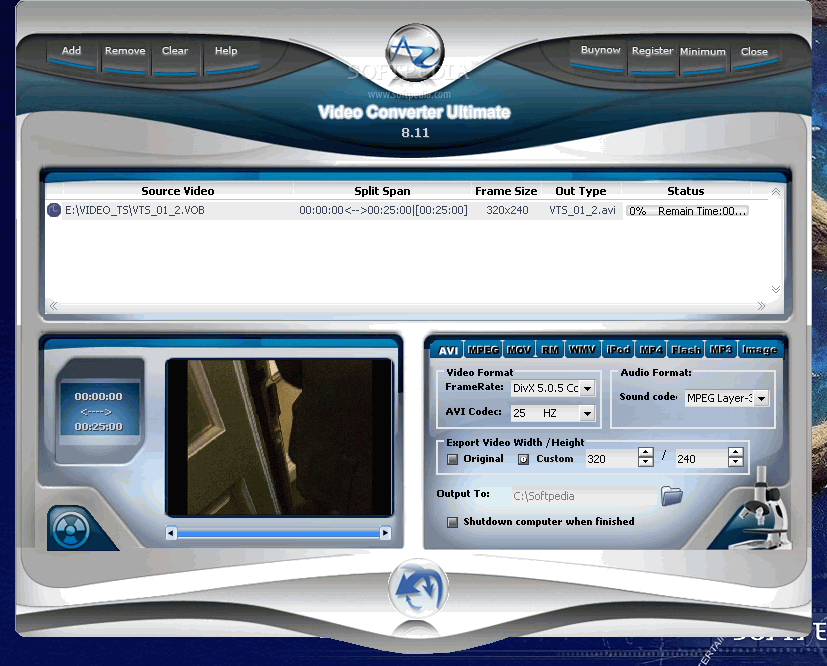Click the AZ logo at top center
827x666 pixels.
click(415, 52)
